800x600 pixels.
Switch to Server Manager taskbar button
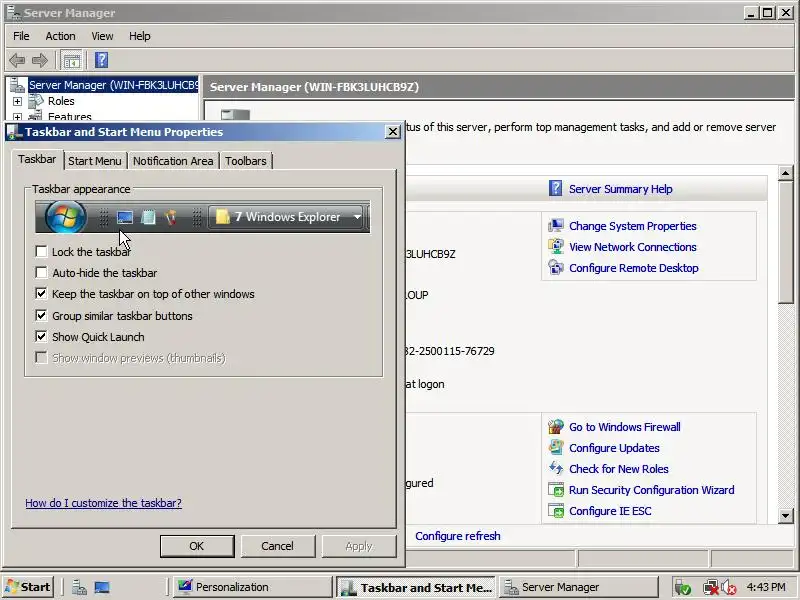tap(579, 587)
